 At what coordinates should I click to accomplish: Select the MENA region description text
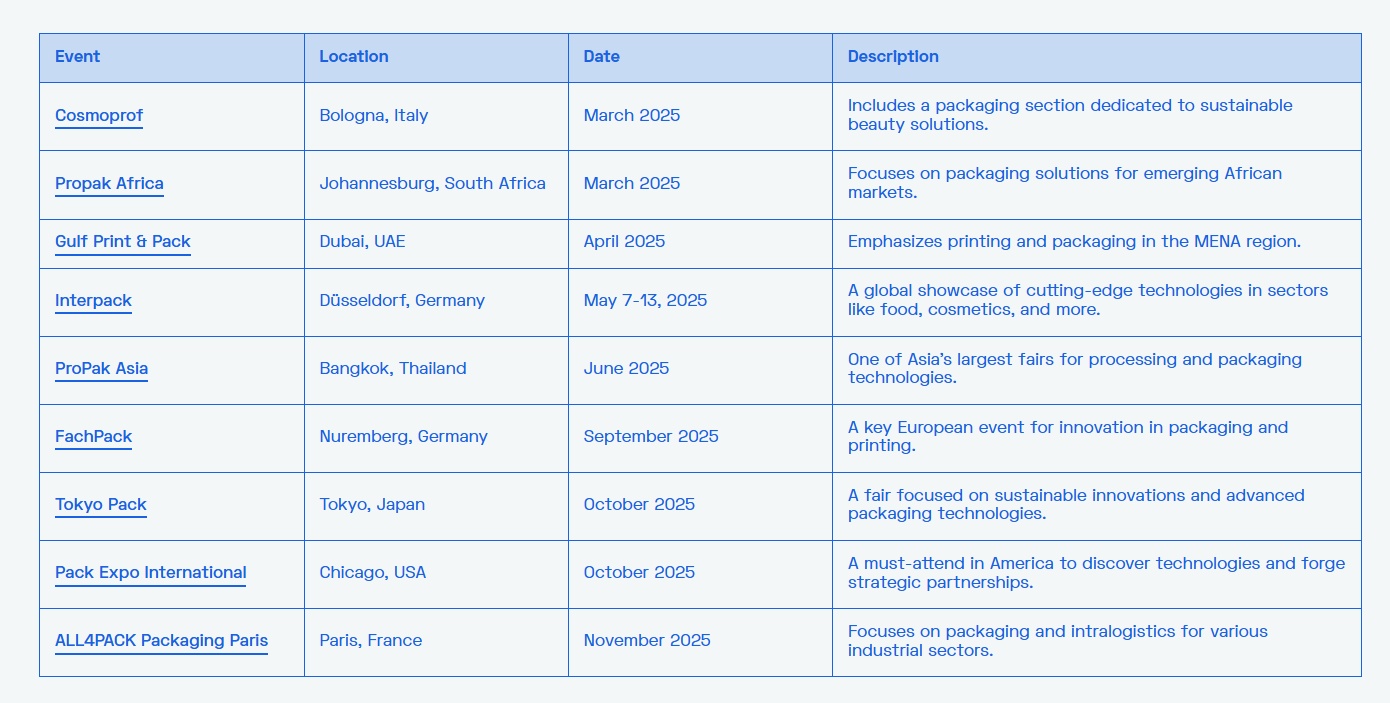(x=1074, y=242)
